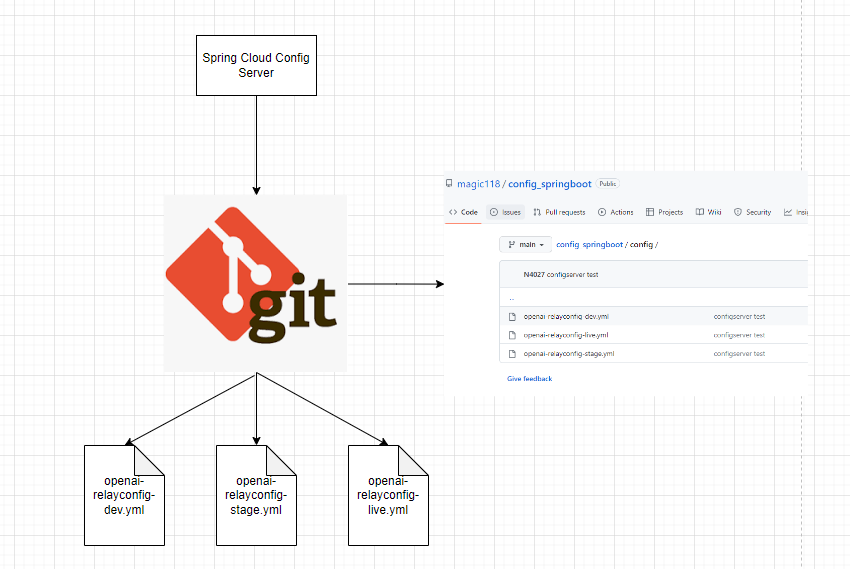
Task: Click the Code angle-bracket icon
Action: (453, 212)
